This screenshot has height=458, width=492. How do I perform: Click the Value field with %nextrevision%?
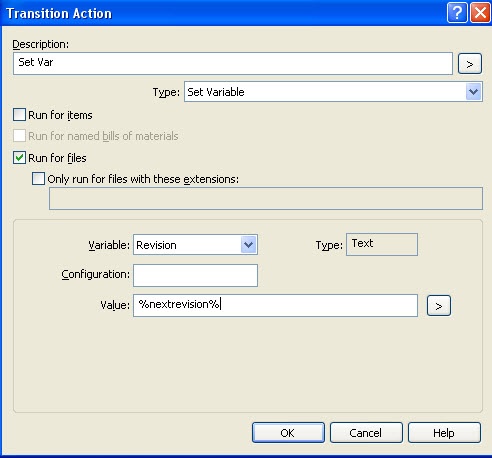[275, 305]
